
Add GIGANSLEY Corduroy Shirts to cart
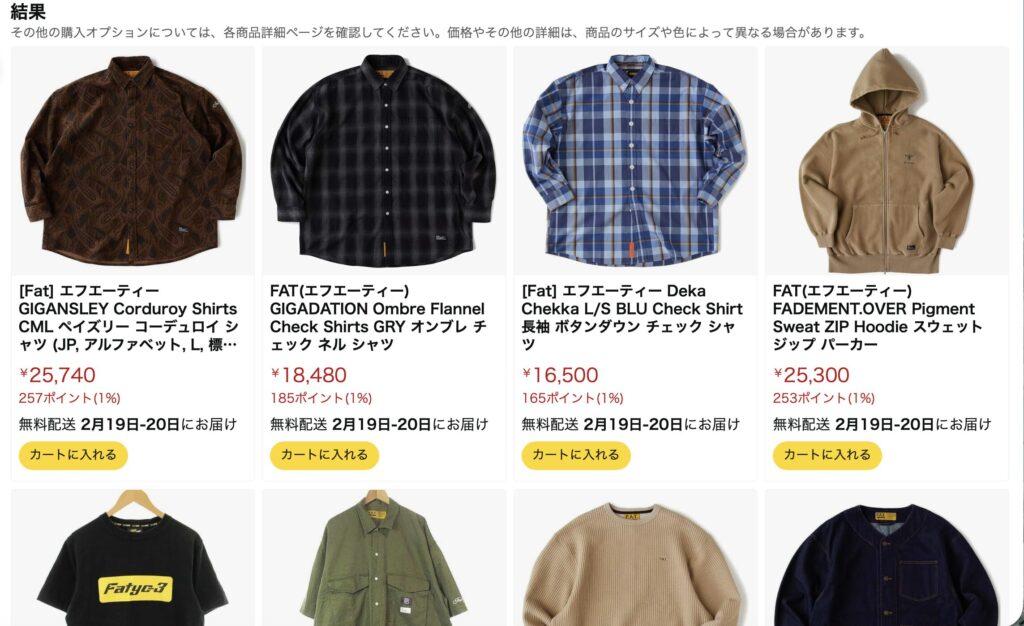pyautogui.click(x=73, y=455)
